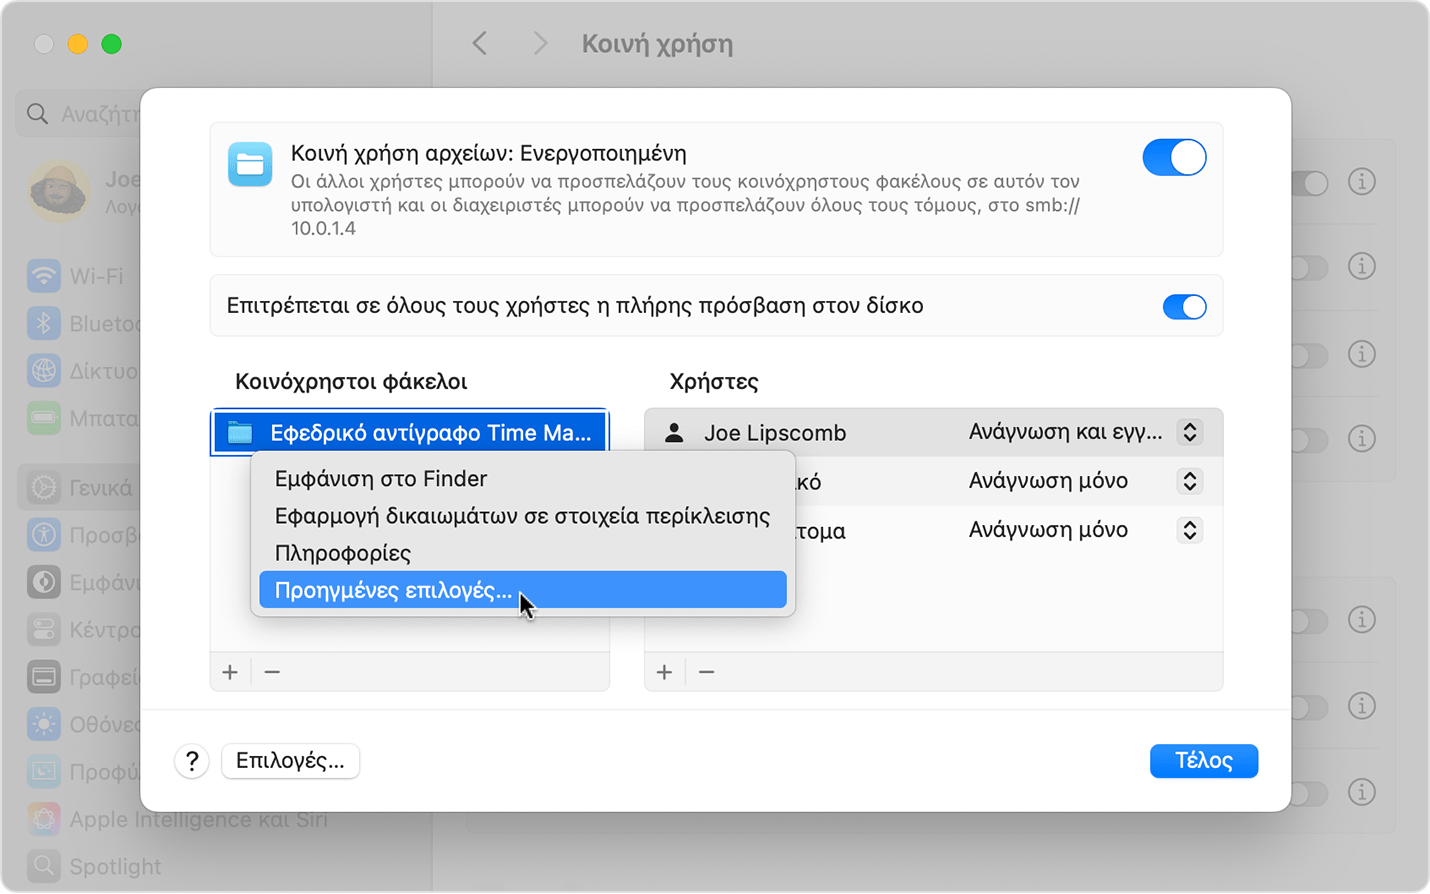Open Joe Lipscomb permission dropdown
The height and width of the screenshot is (894, 1430).
[1189, 432]
